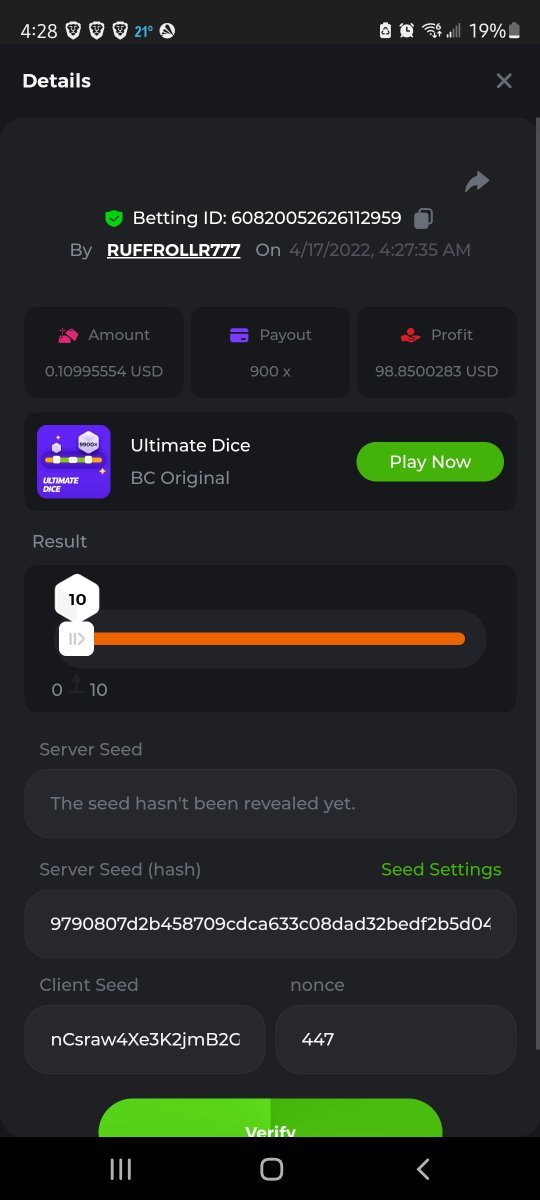Copy the Betting ID with copy icon
This screenshot has width=540, height=1200.
pyautogui.click(x=423, y=217)
